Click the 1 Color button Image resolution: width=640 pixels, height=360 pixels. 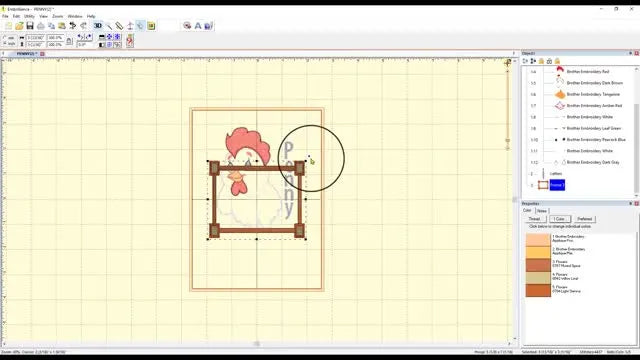(x=560, y=219)
